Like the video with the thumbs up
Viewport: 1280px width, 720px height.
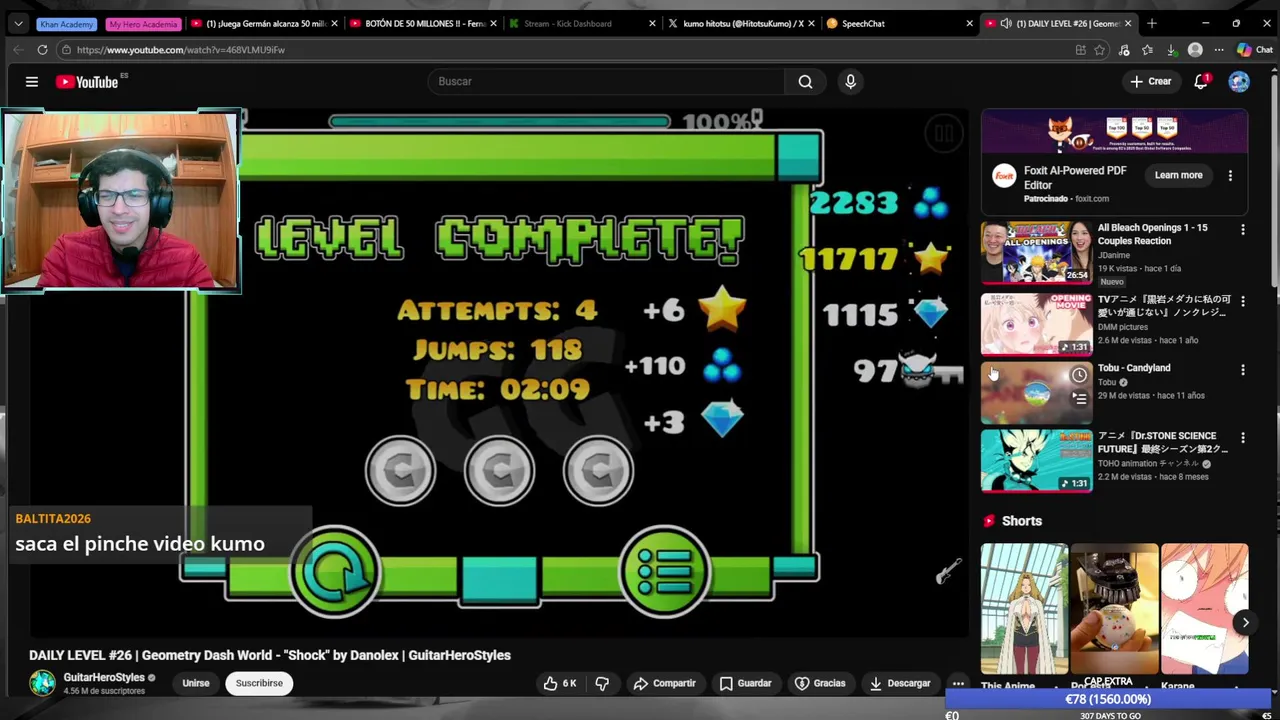tap(560, 683)
